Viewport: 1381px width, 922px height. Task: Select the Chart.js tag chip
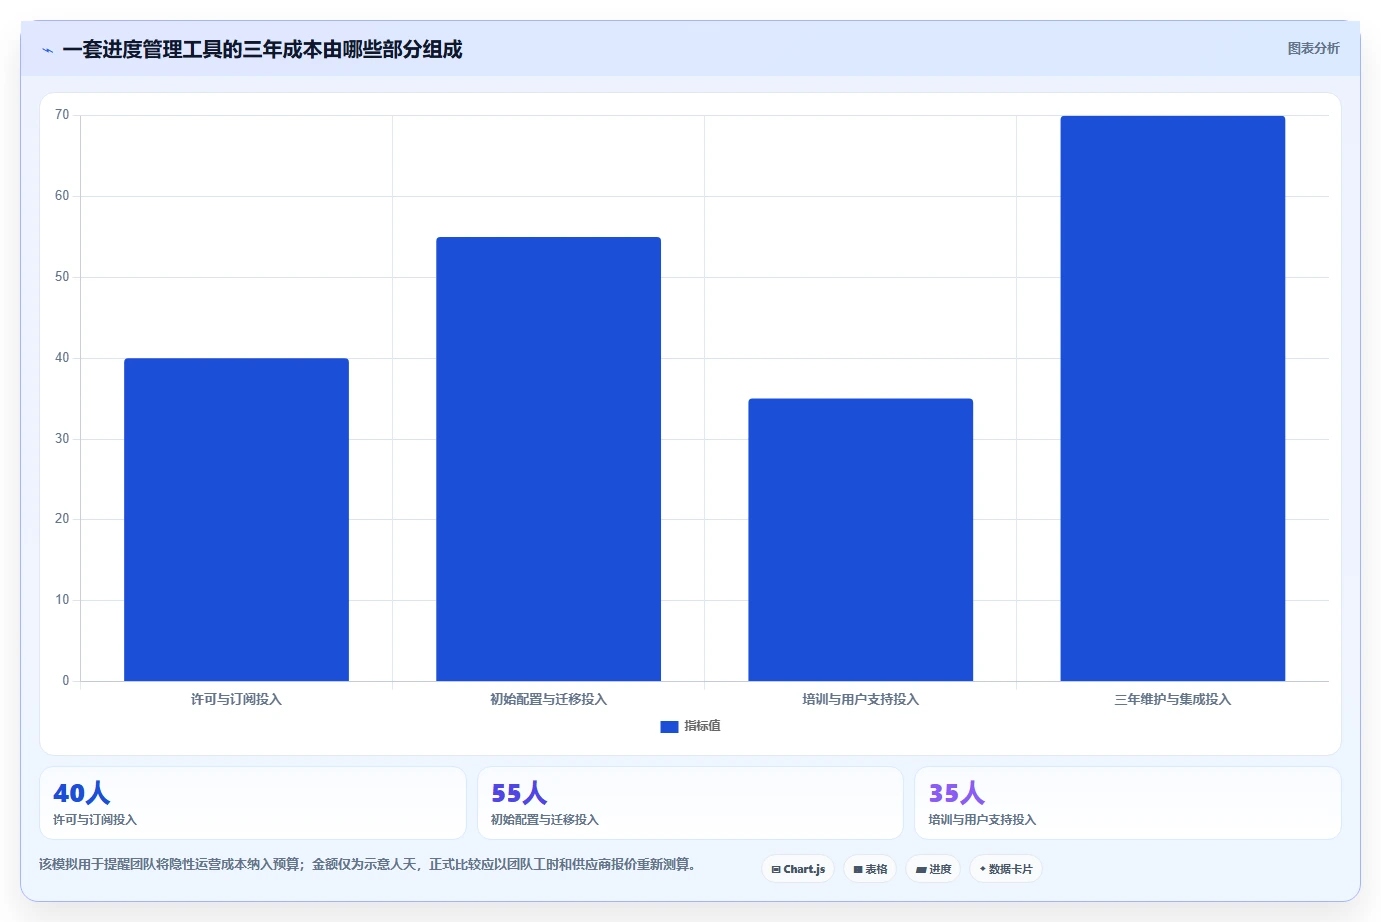click(x=798, y=869)
